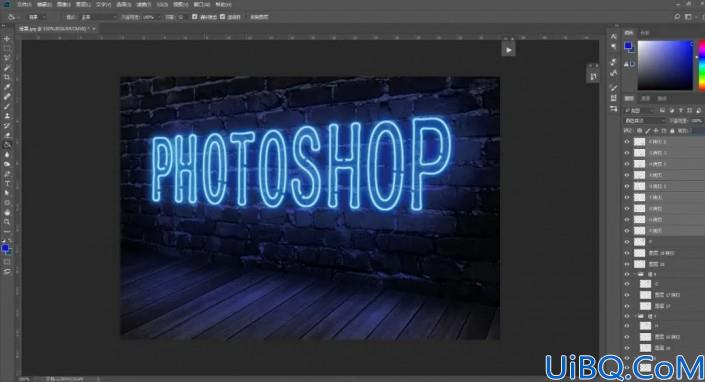
Task: Filter layers by pixel image icon
Action: 662,110
